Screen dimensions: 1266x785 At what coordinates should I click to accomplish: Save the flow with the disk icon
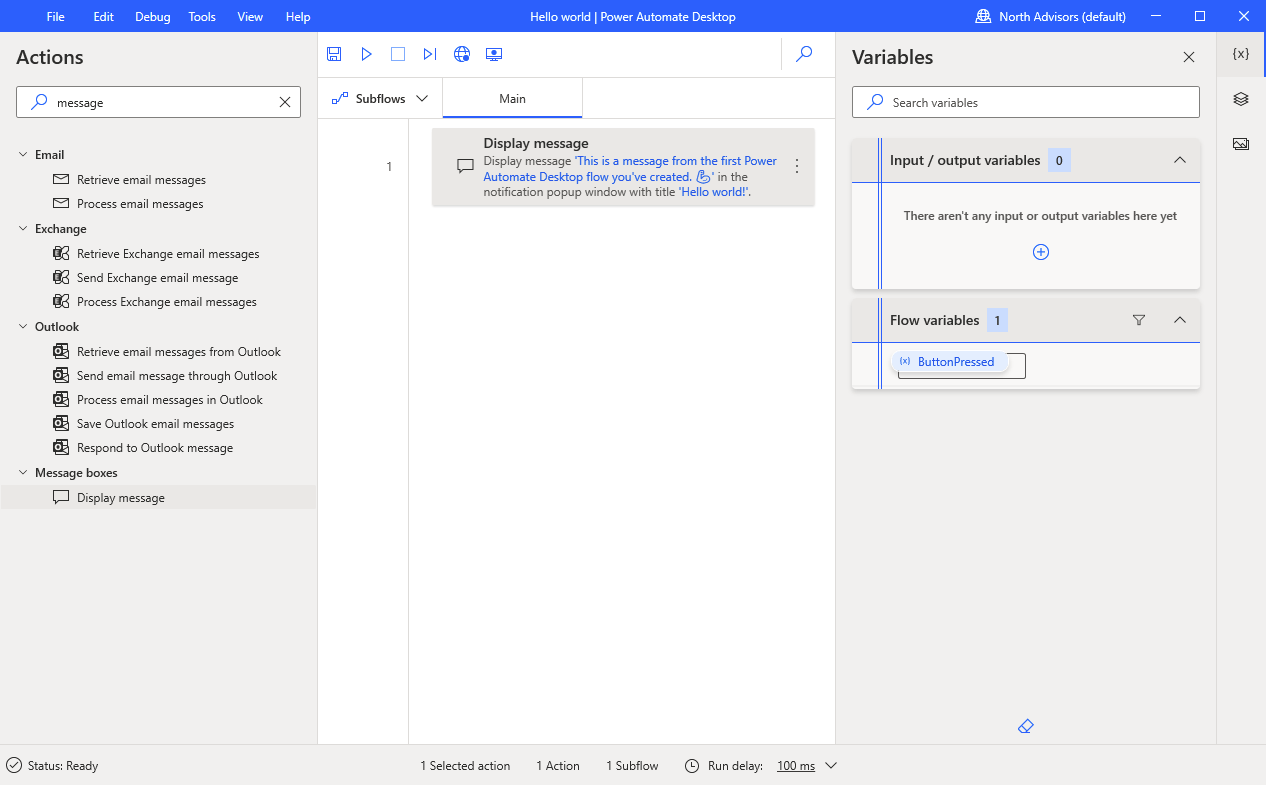point(334,55)
